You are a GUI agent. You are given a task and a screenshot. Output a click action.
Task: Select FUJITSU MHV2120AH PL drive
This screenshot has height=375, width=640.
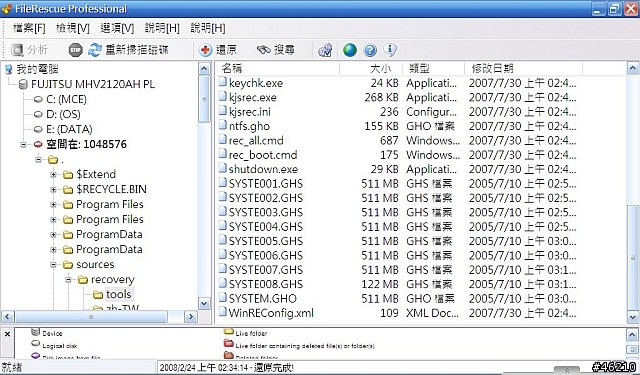coord(93,84)
